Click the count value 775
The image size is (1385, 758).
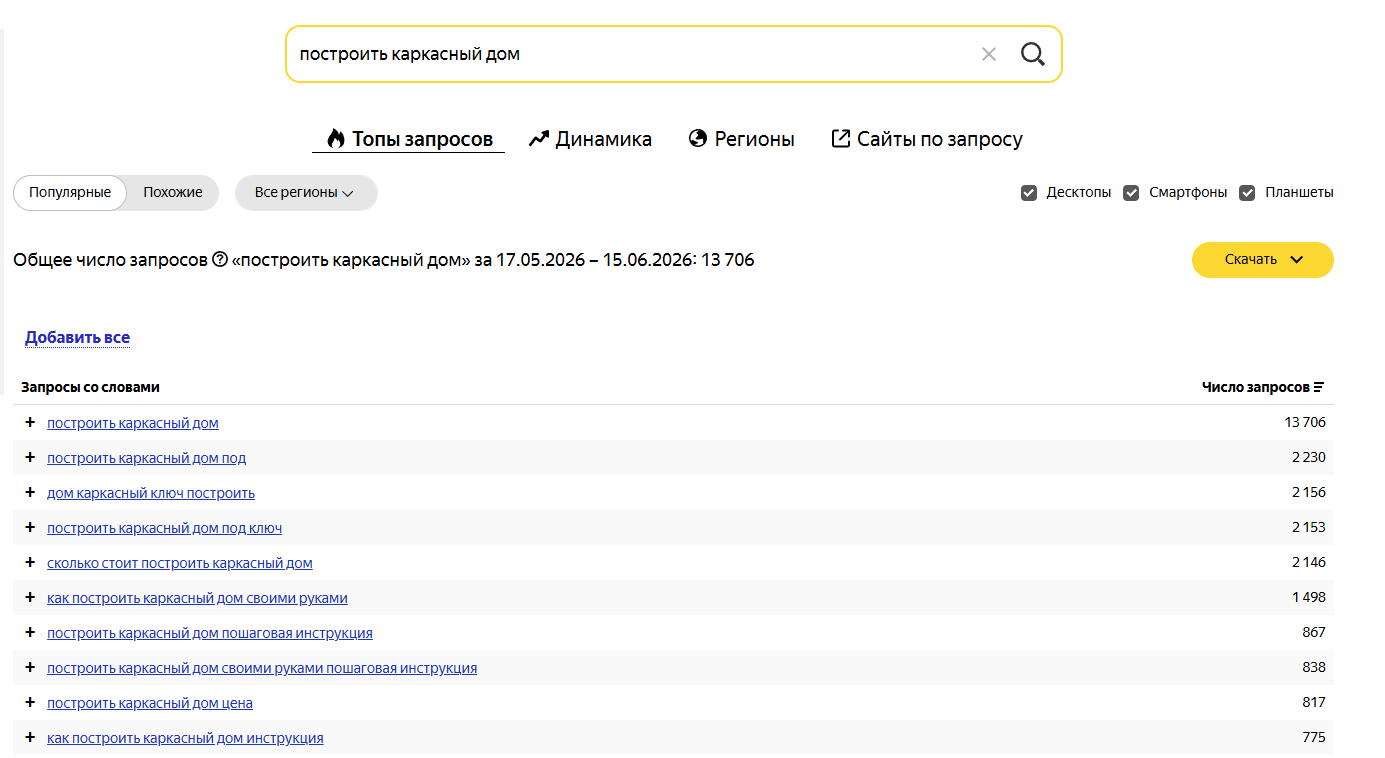(1314, 737)
